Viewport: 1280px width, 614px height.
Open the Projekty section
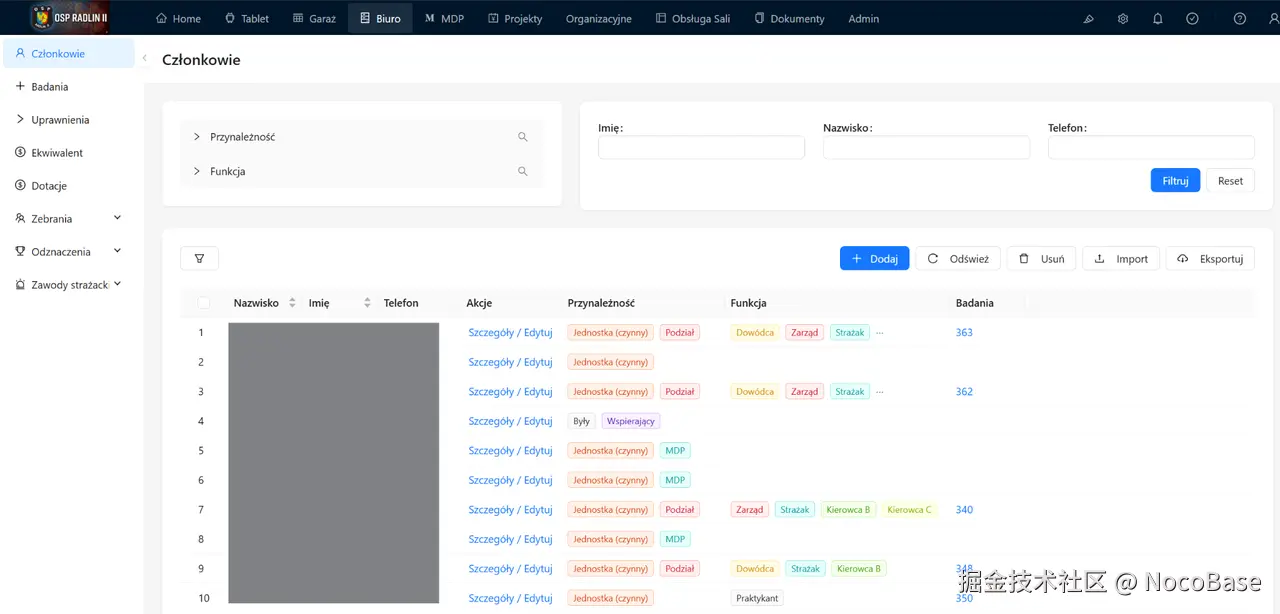515,18
